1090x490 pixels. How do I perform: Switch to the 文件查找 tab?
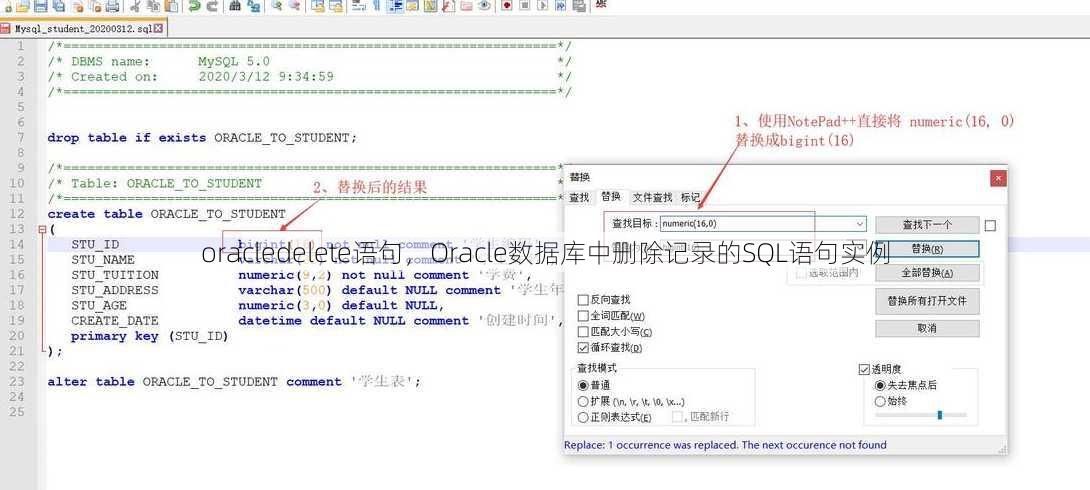(653, 197)
